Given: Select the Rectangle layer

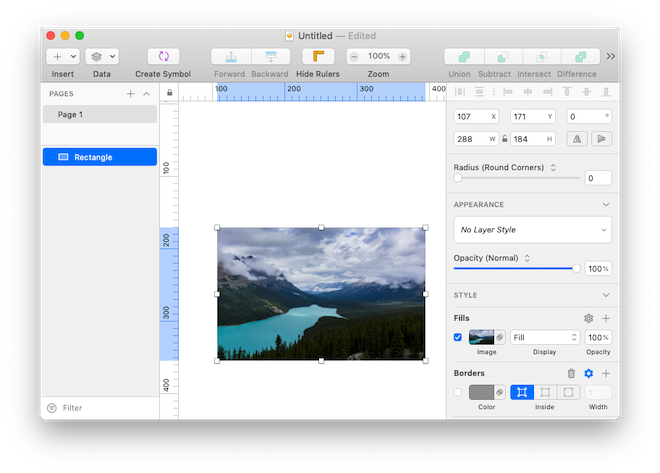Looking at the screenshot, I should pos(99,157).
